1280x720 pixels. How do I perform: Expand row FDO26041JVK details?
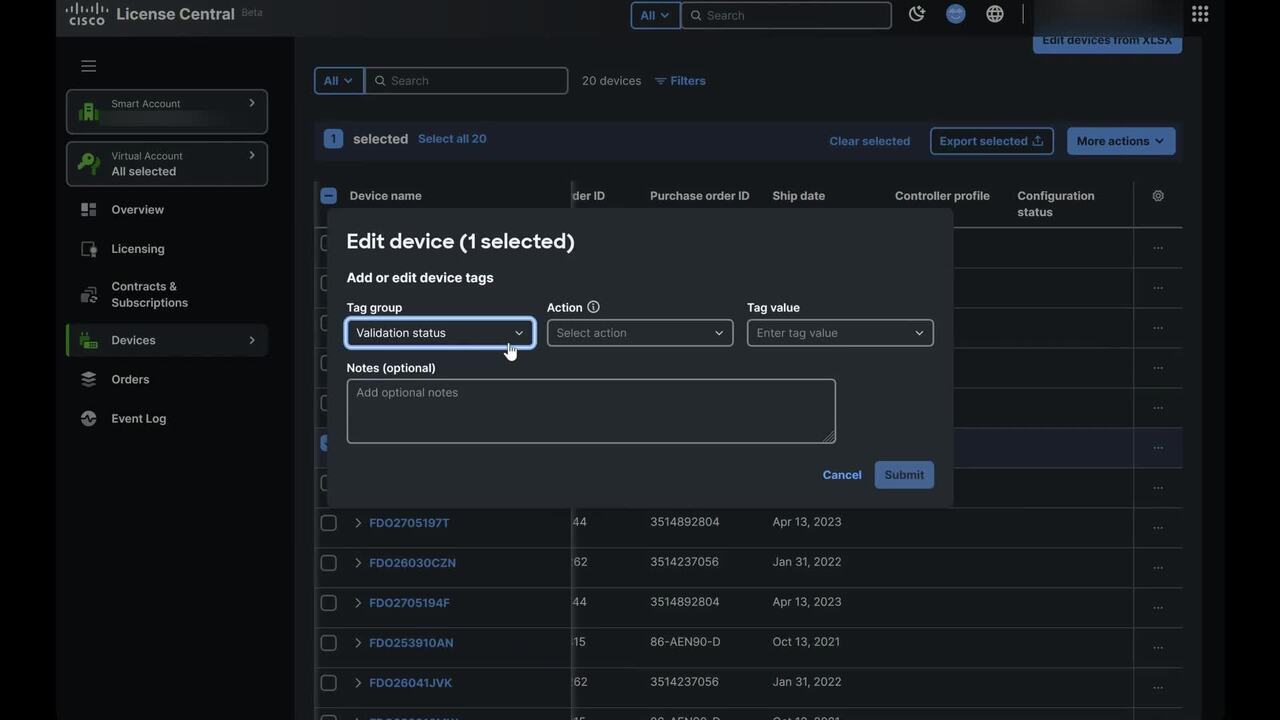coord(358,683)
